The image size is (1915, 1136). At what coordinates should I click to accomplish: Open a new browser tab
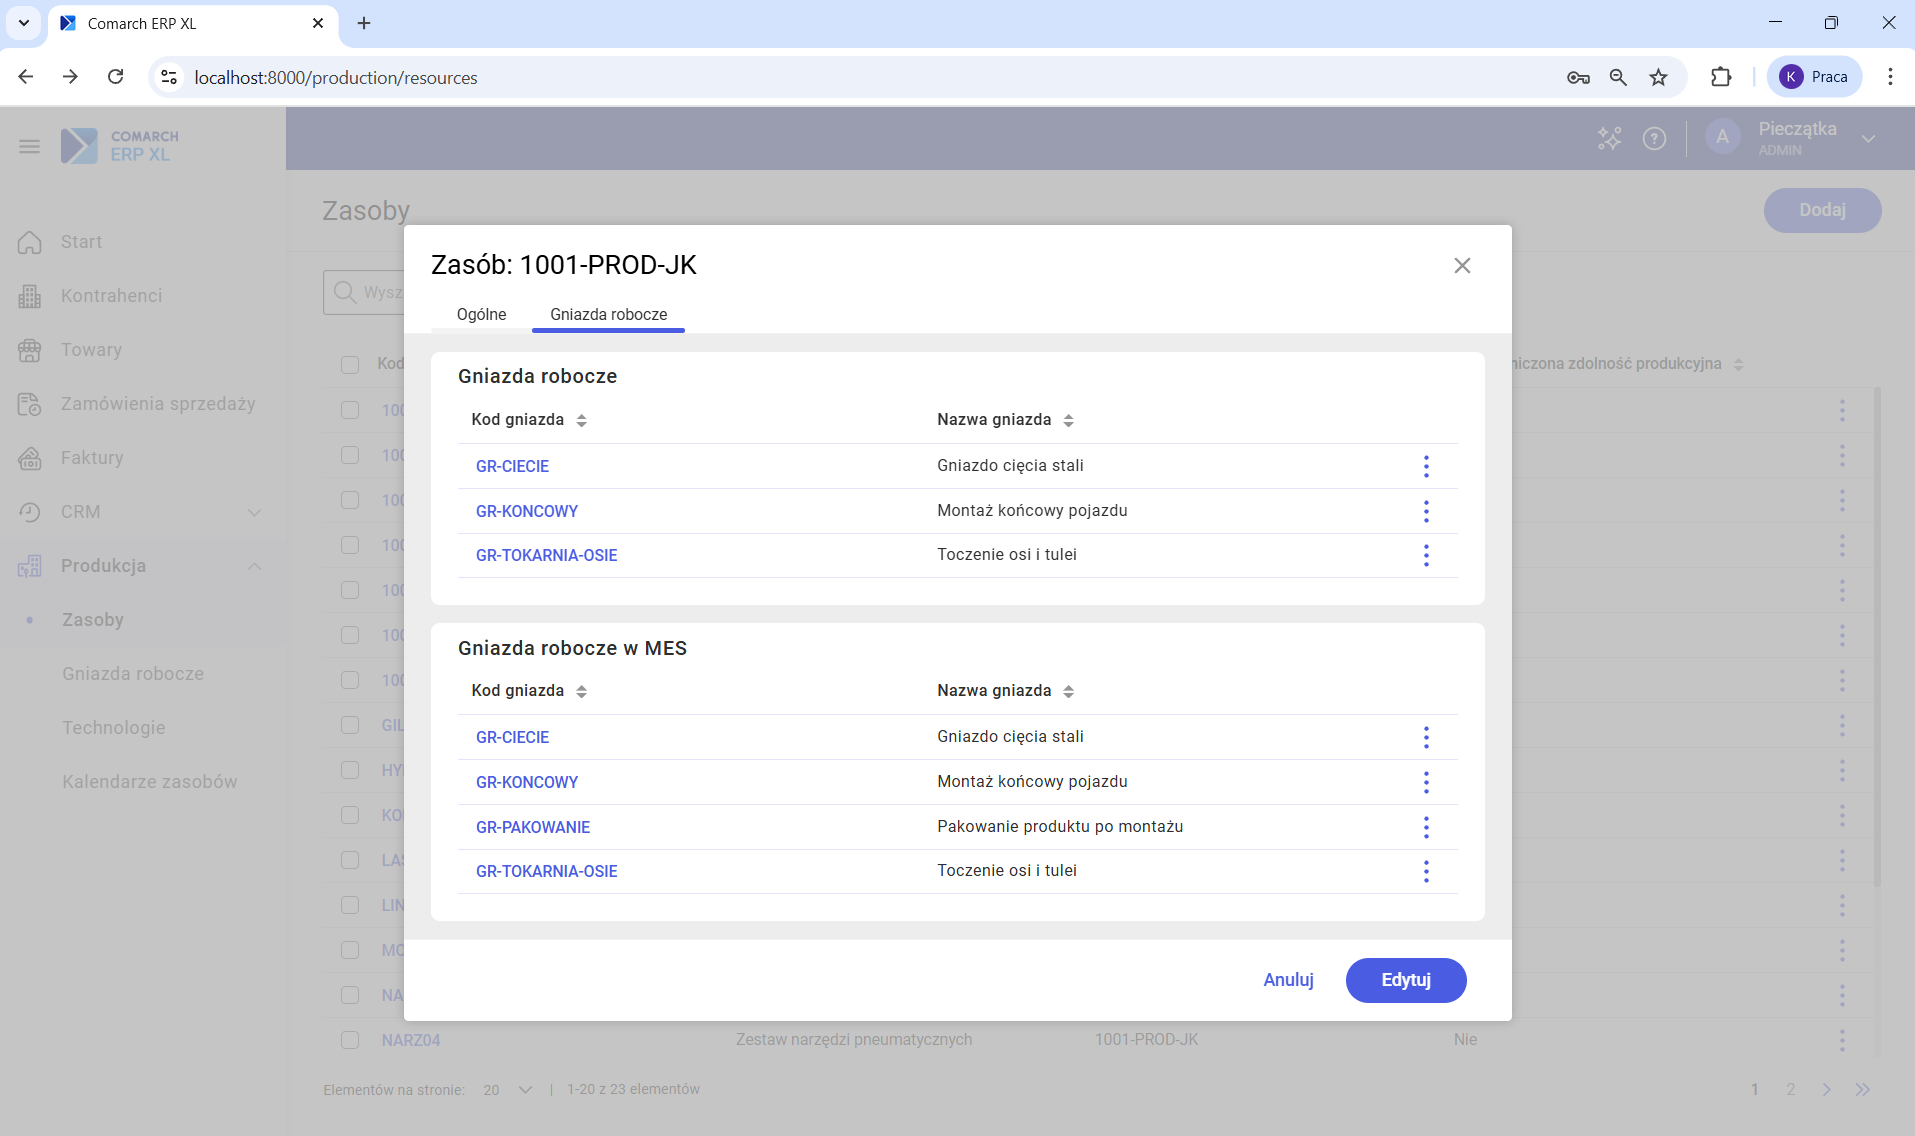point(364,23)
